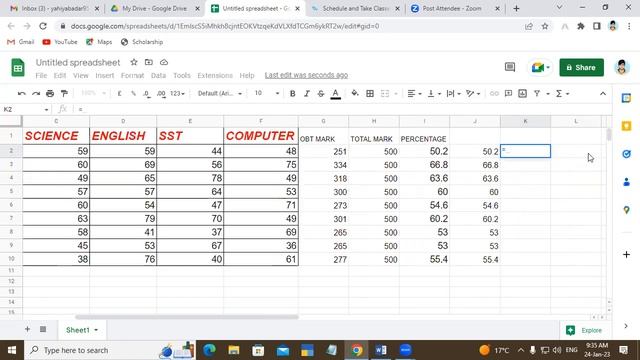Toggle strikethrough formatting
Viewport: 640px width, 360px height.
321,93
